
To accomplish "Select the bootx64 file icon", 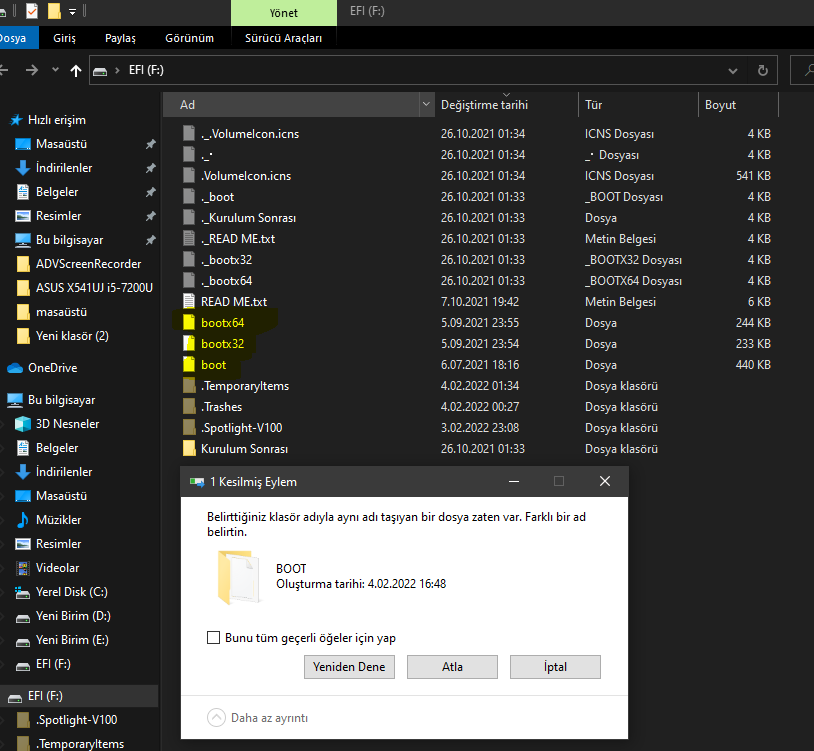I will pyautogui.click(x=189, y=323).
